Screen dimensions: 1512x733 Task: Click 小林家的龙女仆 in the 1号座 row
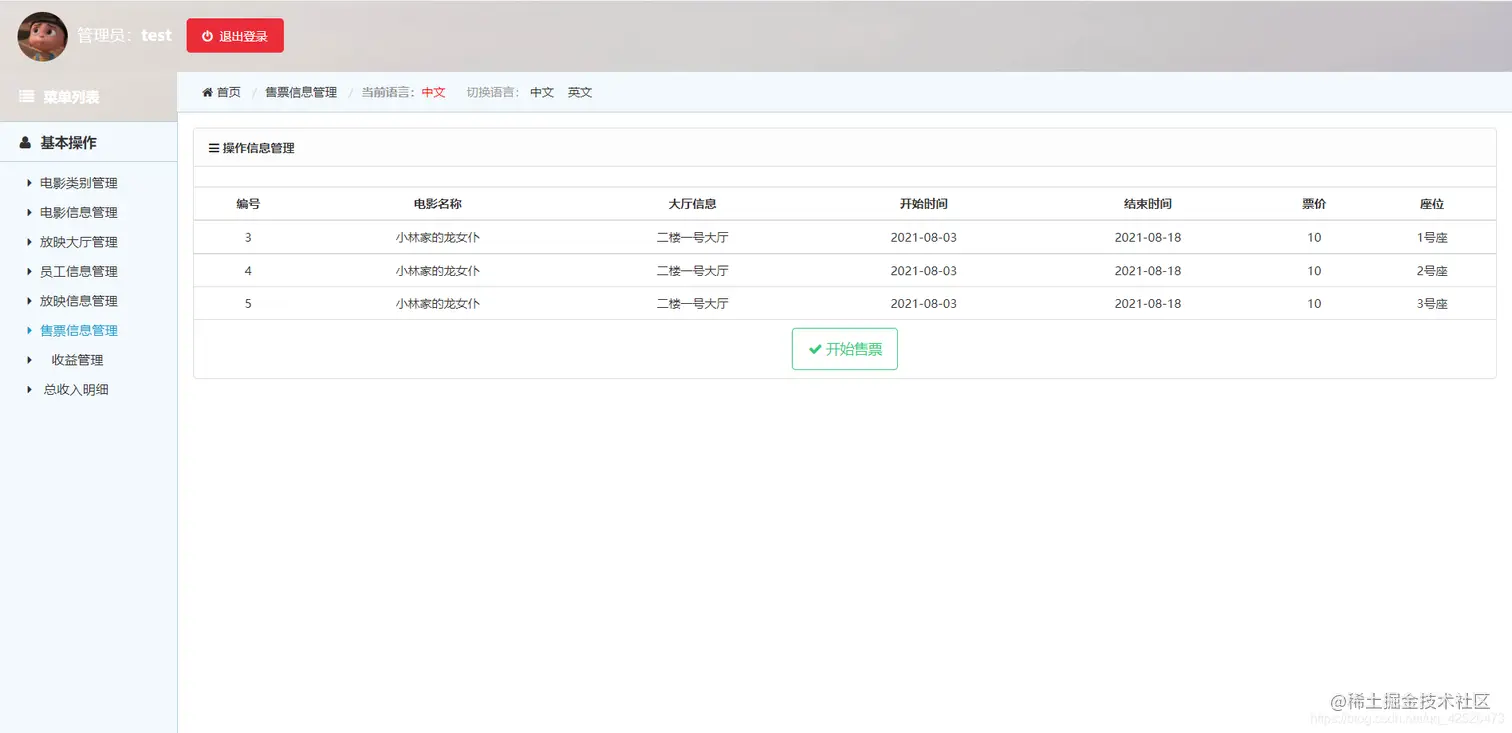[438, 238]
